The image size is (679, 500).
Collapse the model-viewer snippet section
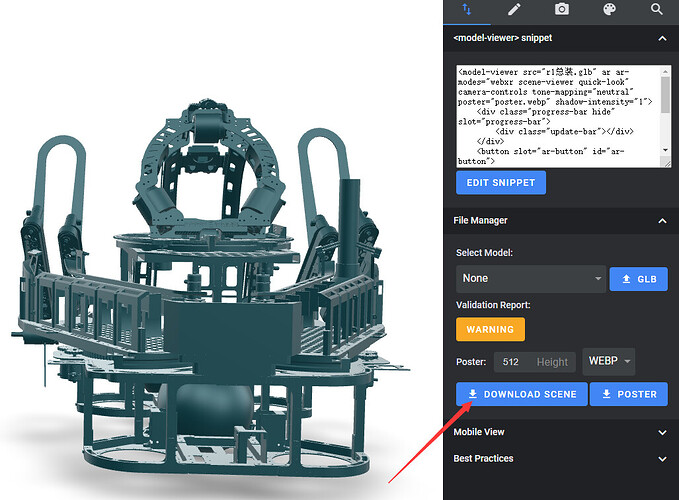tap(662, 39)
